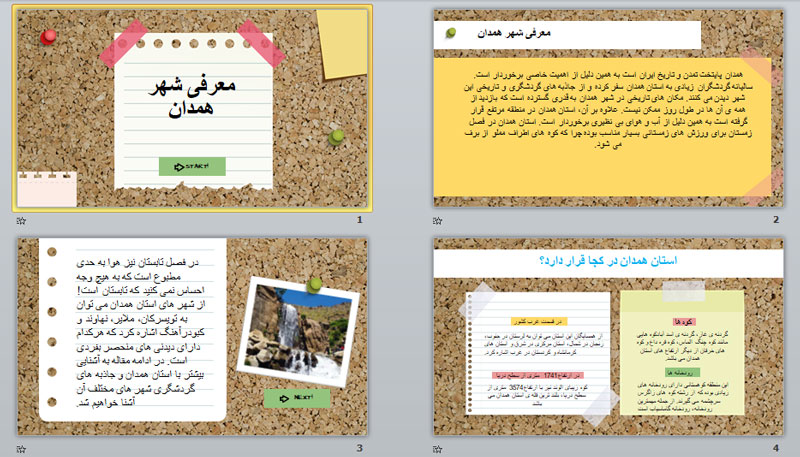The width and height of the screenshot is (800, 457).
Task: Click the green pushpin on slide 1
Action: click(x=337, y=135)
